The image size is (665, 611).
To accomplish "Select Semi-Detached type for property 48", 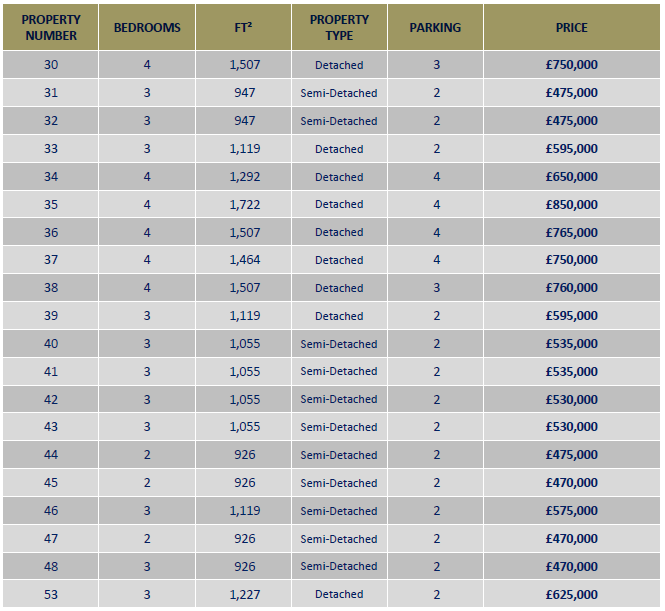I will pyautogui.click(x=339, y=567).
